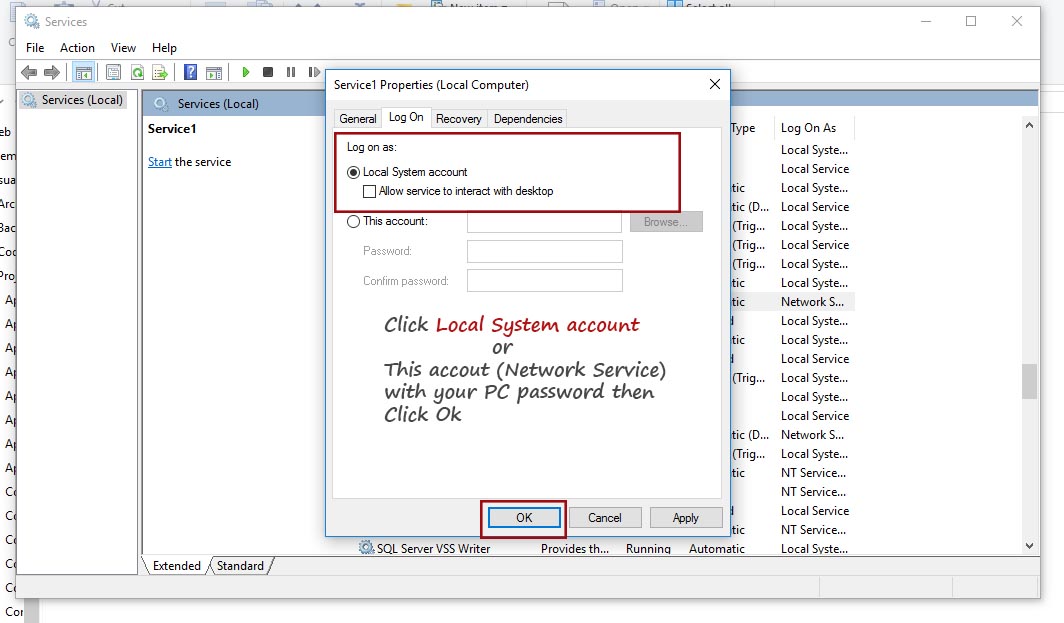Toggle Show/Hide Action Pane toolbar icon
The image size is (1064, 623).
(214, 72)
